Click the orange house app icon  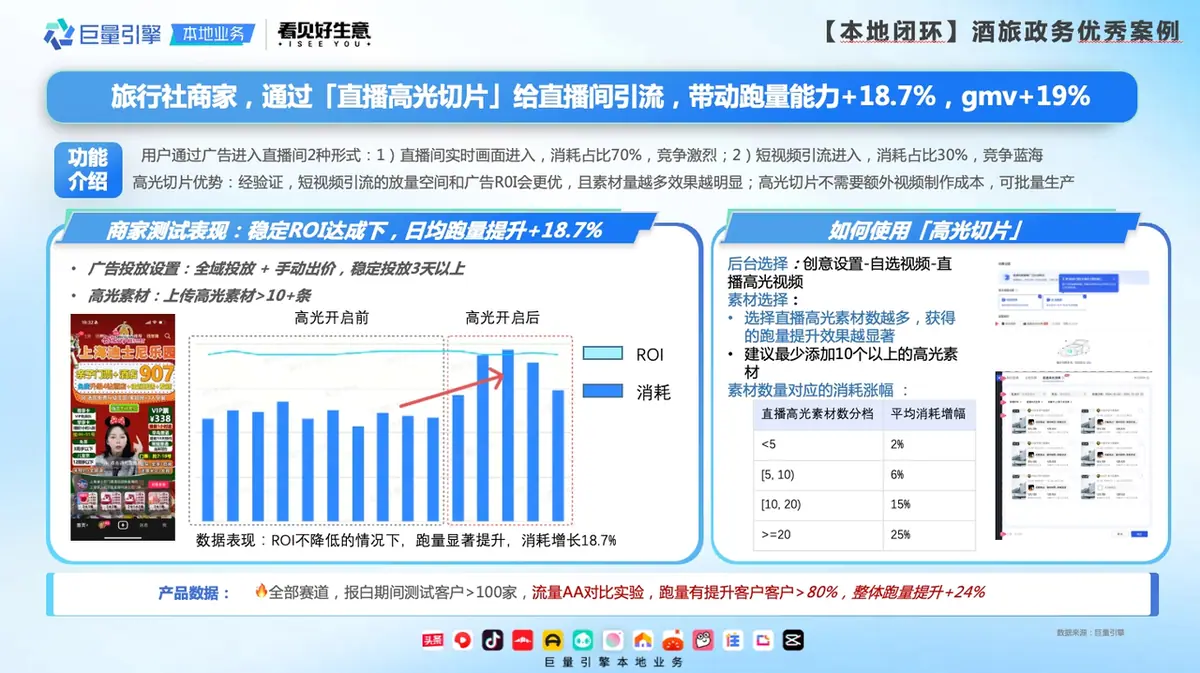tap(643, 639)
